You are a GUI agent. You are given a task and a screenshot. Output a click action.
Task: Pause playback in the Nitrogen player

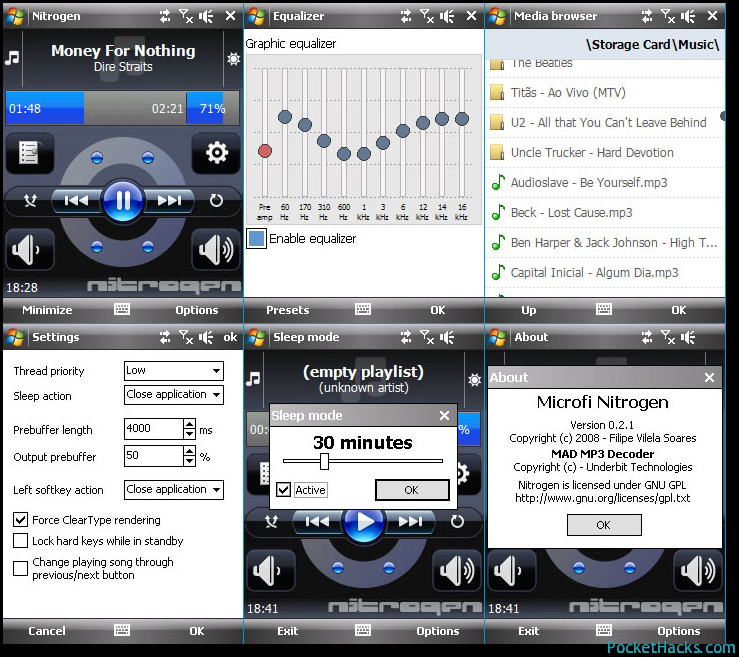tap(123, 201)
